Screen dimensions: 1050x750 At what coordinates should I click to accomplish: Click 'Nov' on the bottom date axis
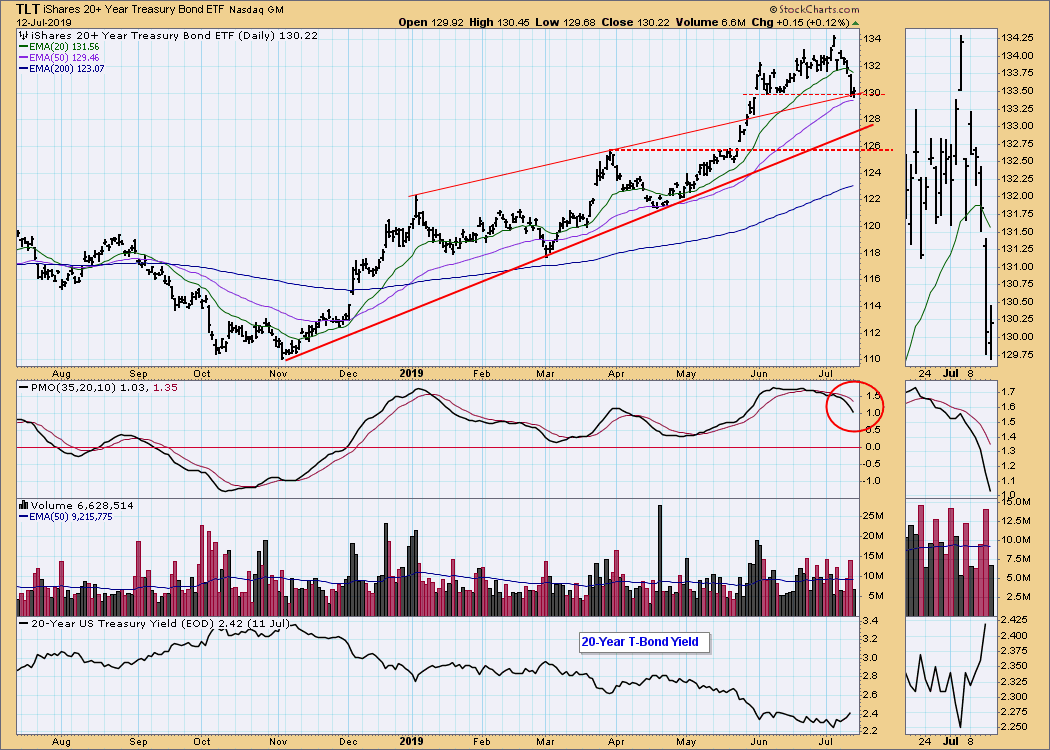coord(278,741)
